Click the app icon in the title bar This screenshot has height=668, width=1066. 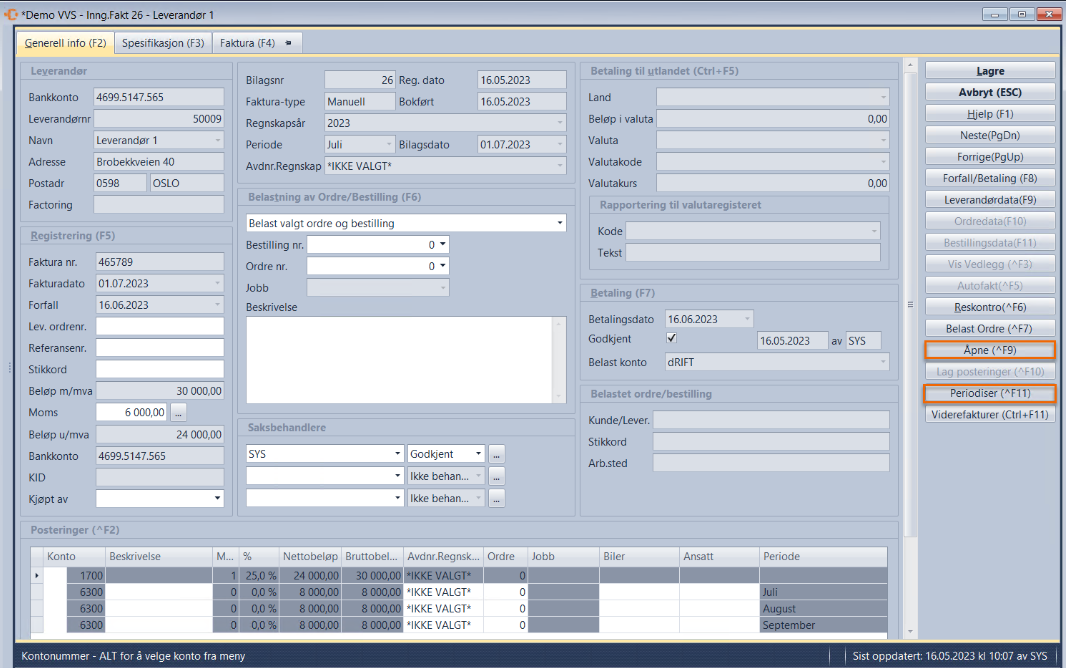coord(11,14)
